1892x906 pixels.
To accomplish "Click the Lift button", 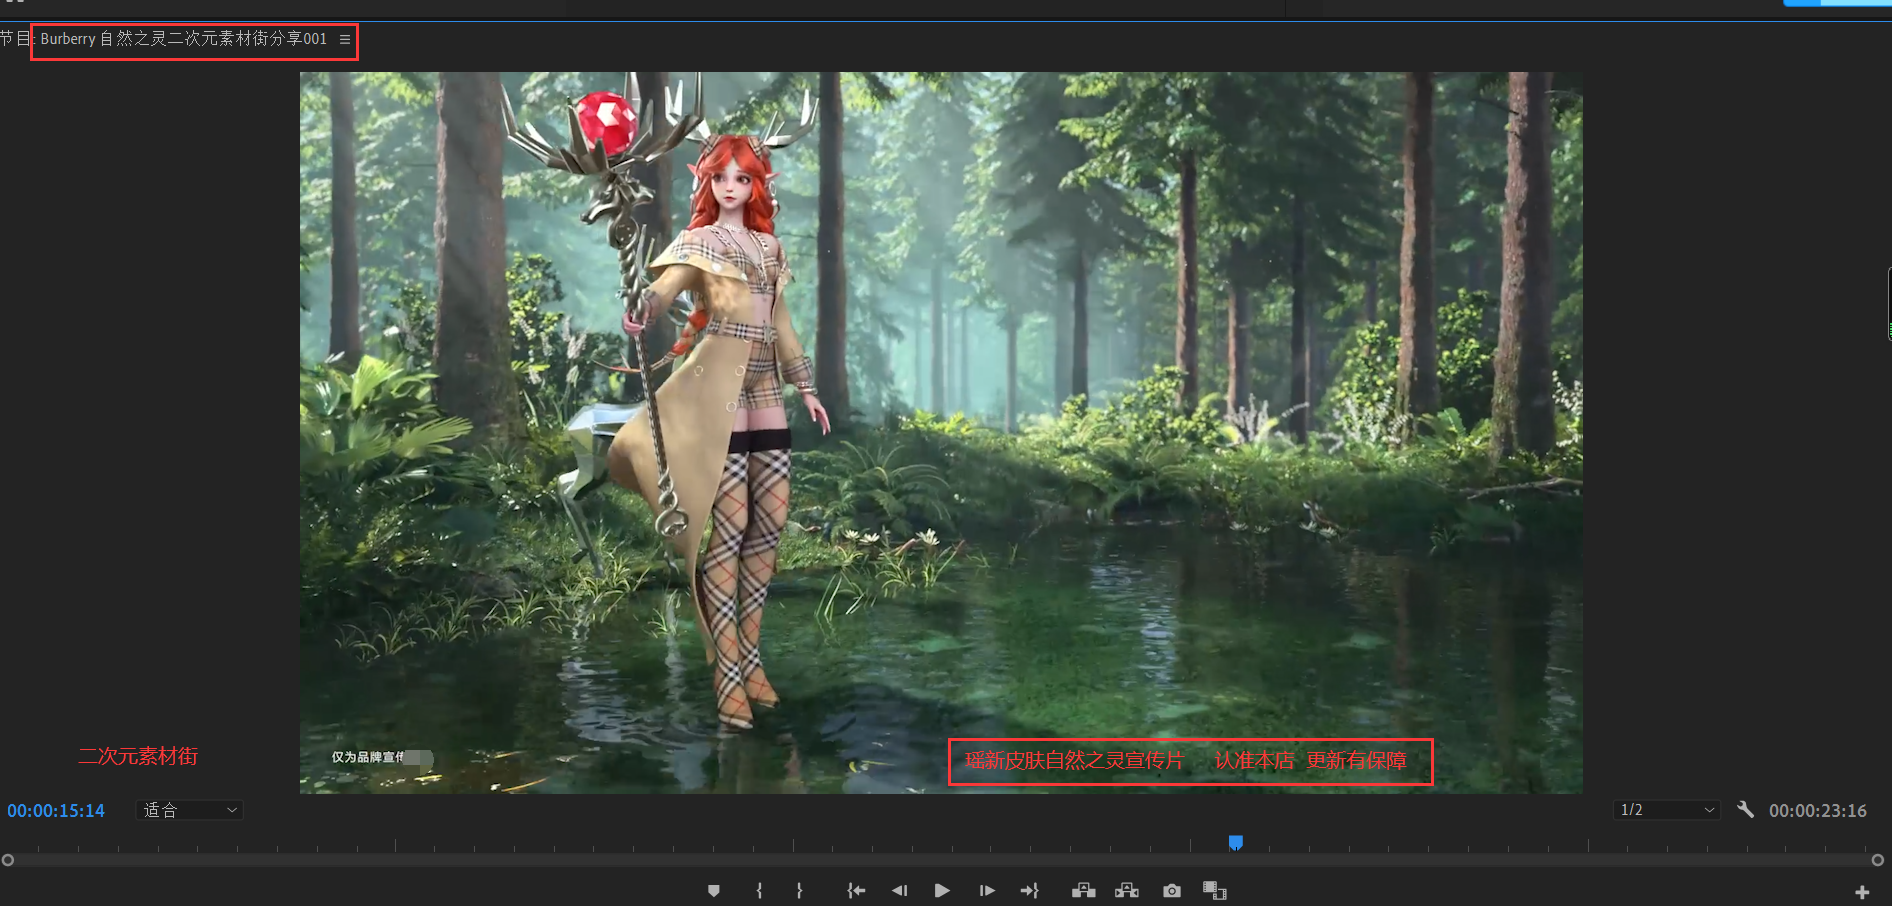I will (1084, 891).
